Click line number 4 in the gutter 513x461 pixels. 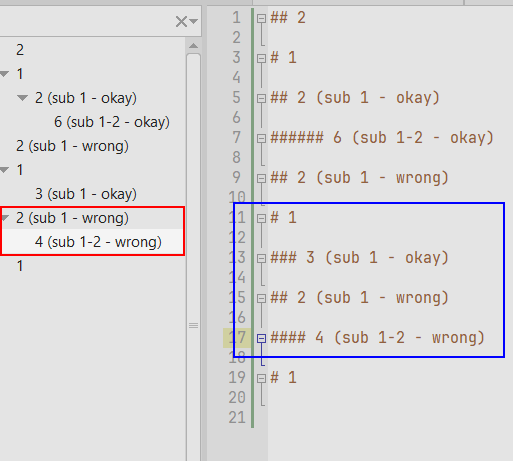pos(237,78)
